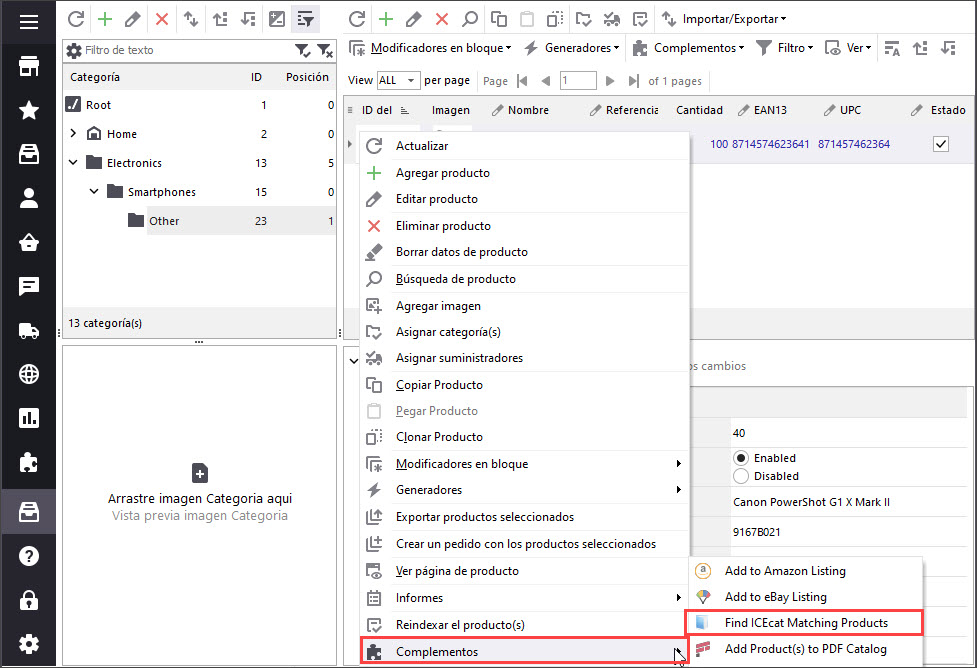
Task: Open shipping truck icon in sidebar
Action: pyautogui.click(x=29, y=330)
